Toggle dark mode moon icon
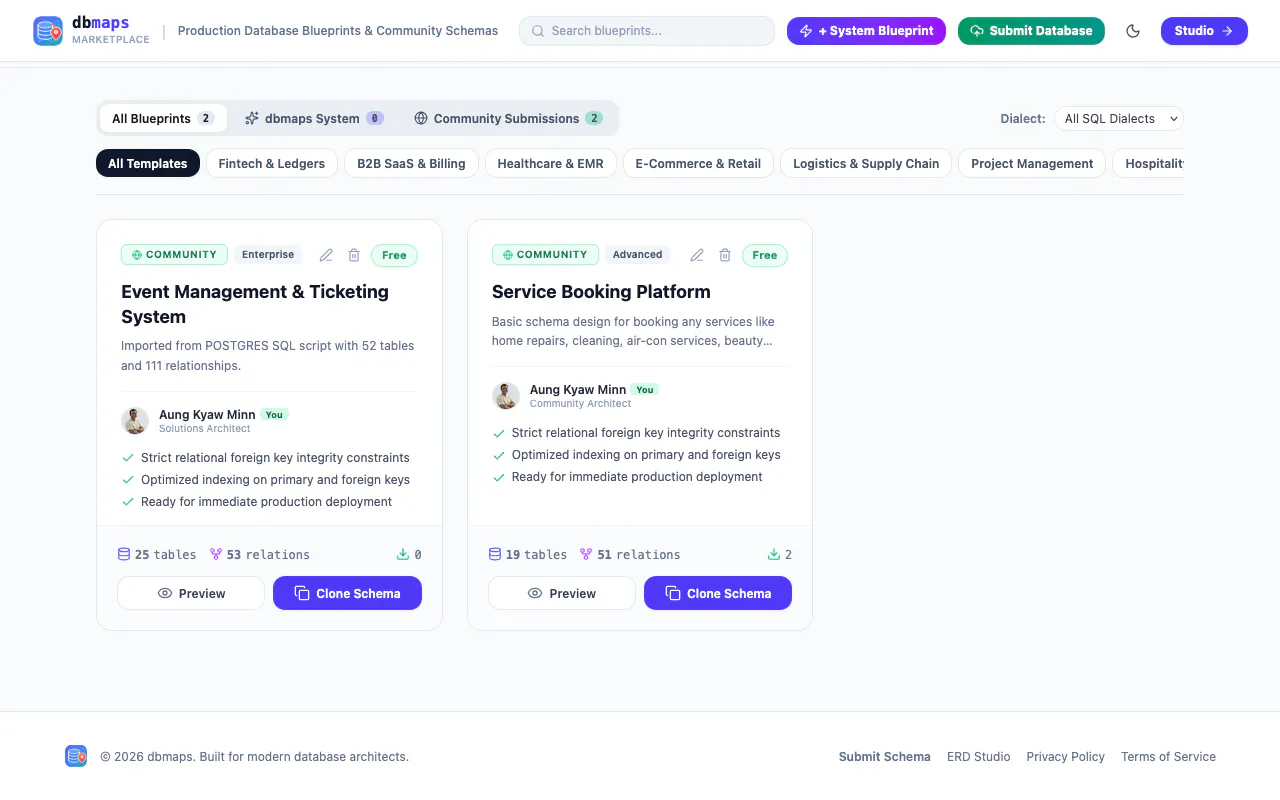The image size is (1280, 800). (x=1133, y=31)
